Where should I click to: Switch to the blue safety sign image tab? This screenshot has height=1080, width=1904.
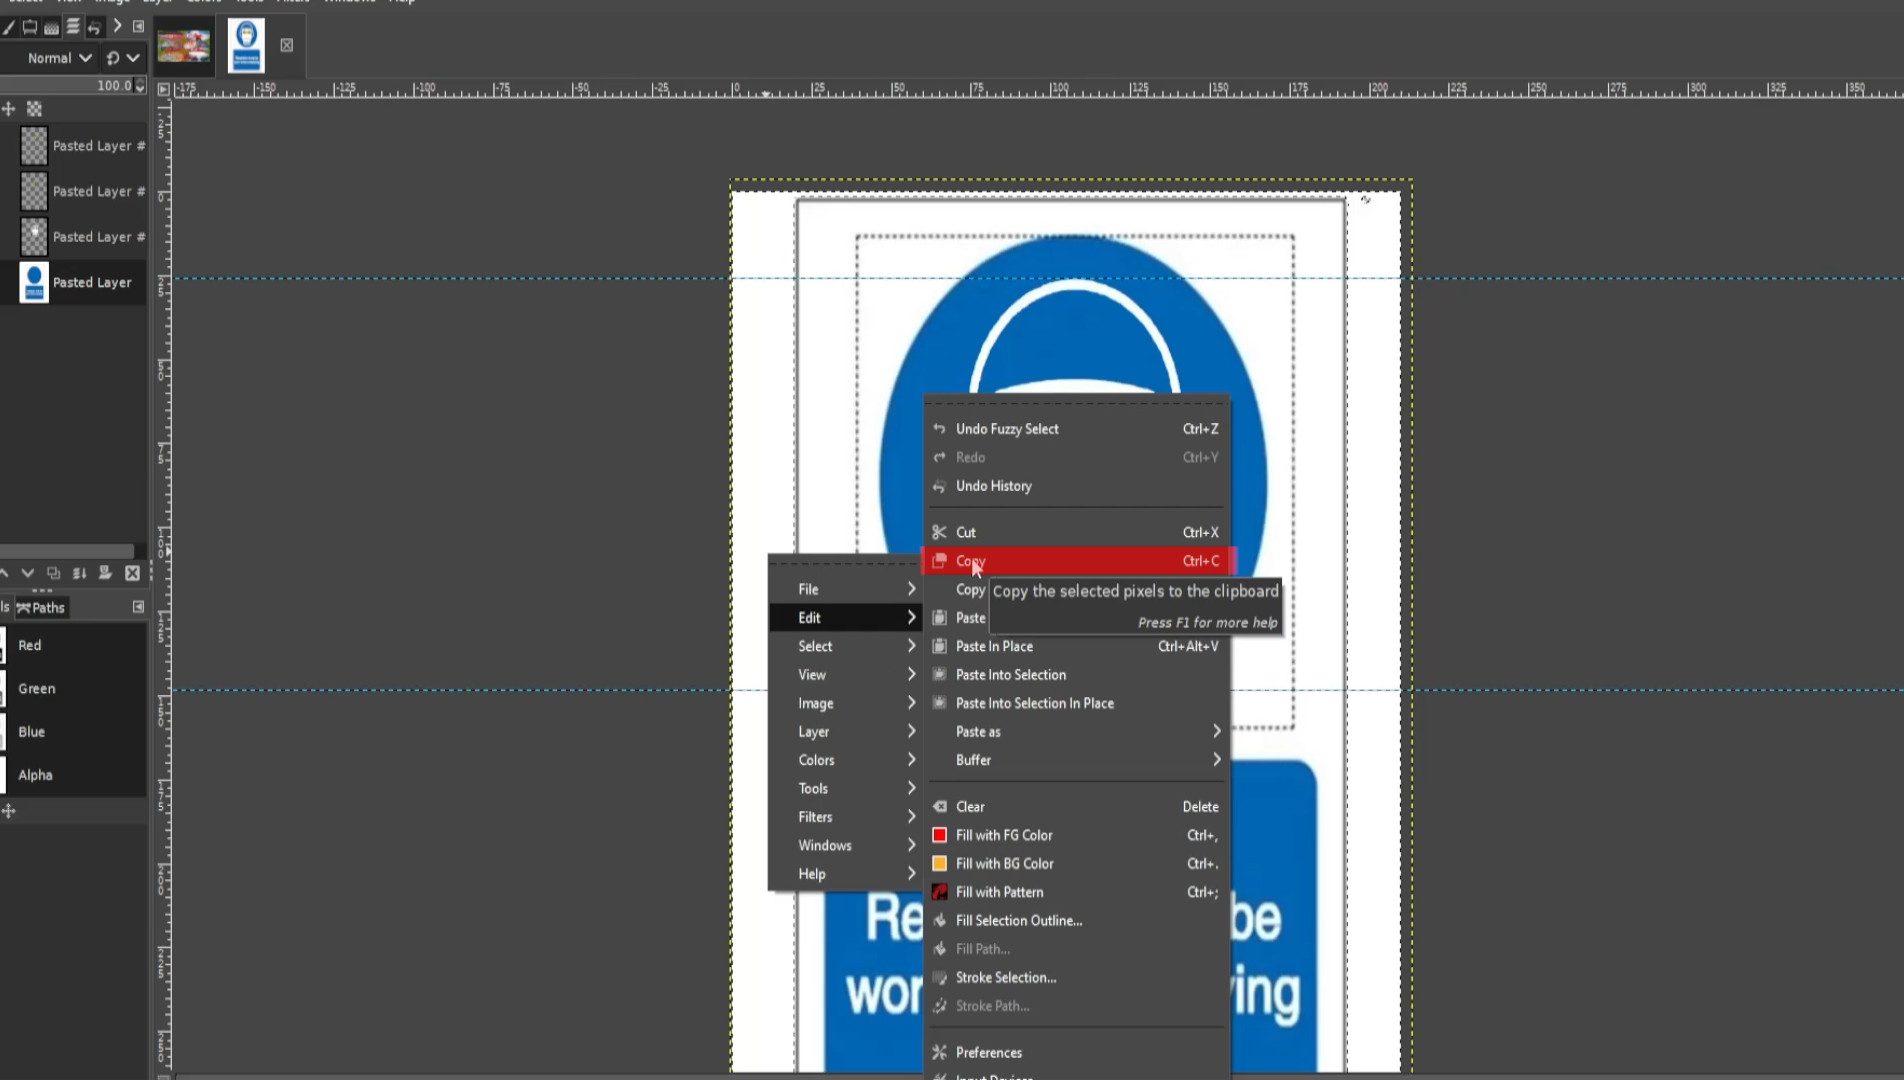coord(246,46)
